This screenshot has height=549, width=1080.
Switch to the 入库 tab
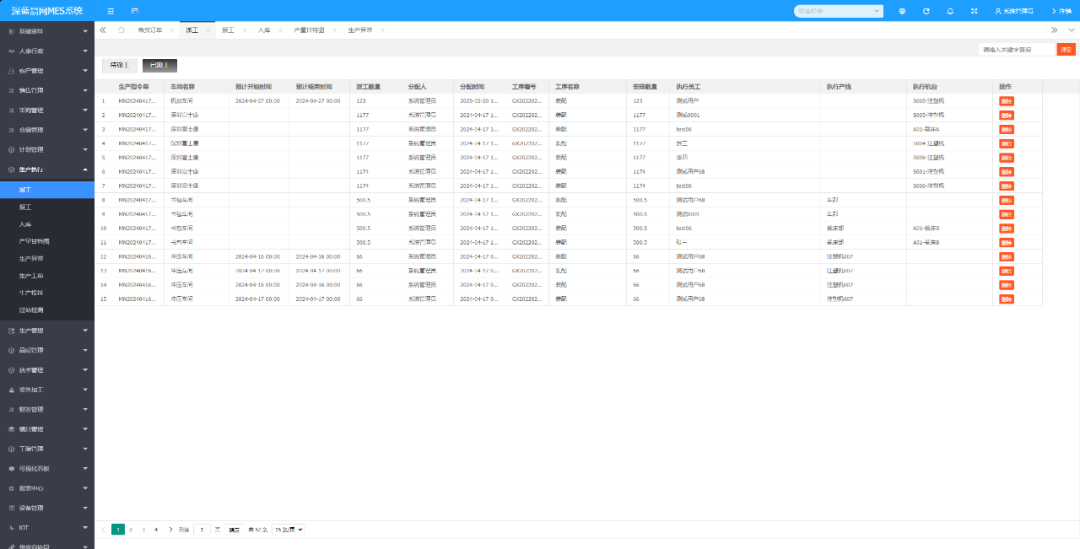264,30
